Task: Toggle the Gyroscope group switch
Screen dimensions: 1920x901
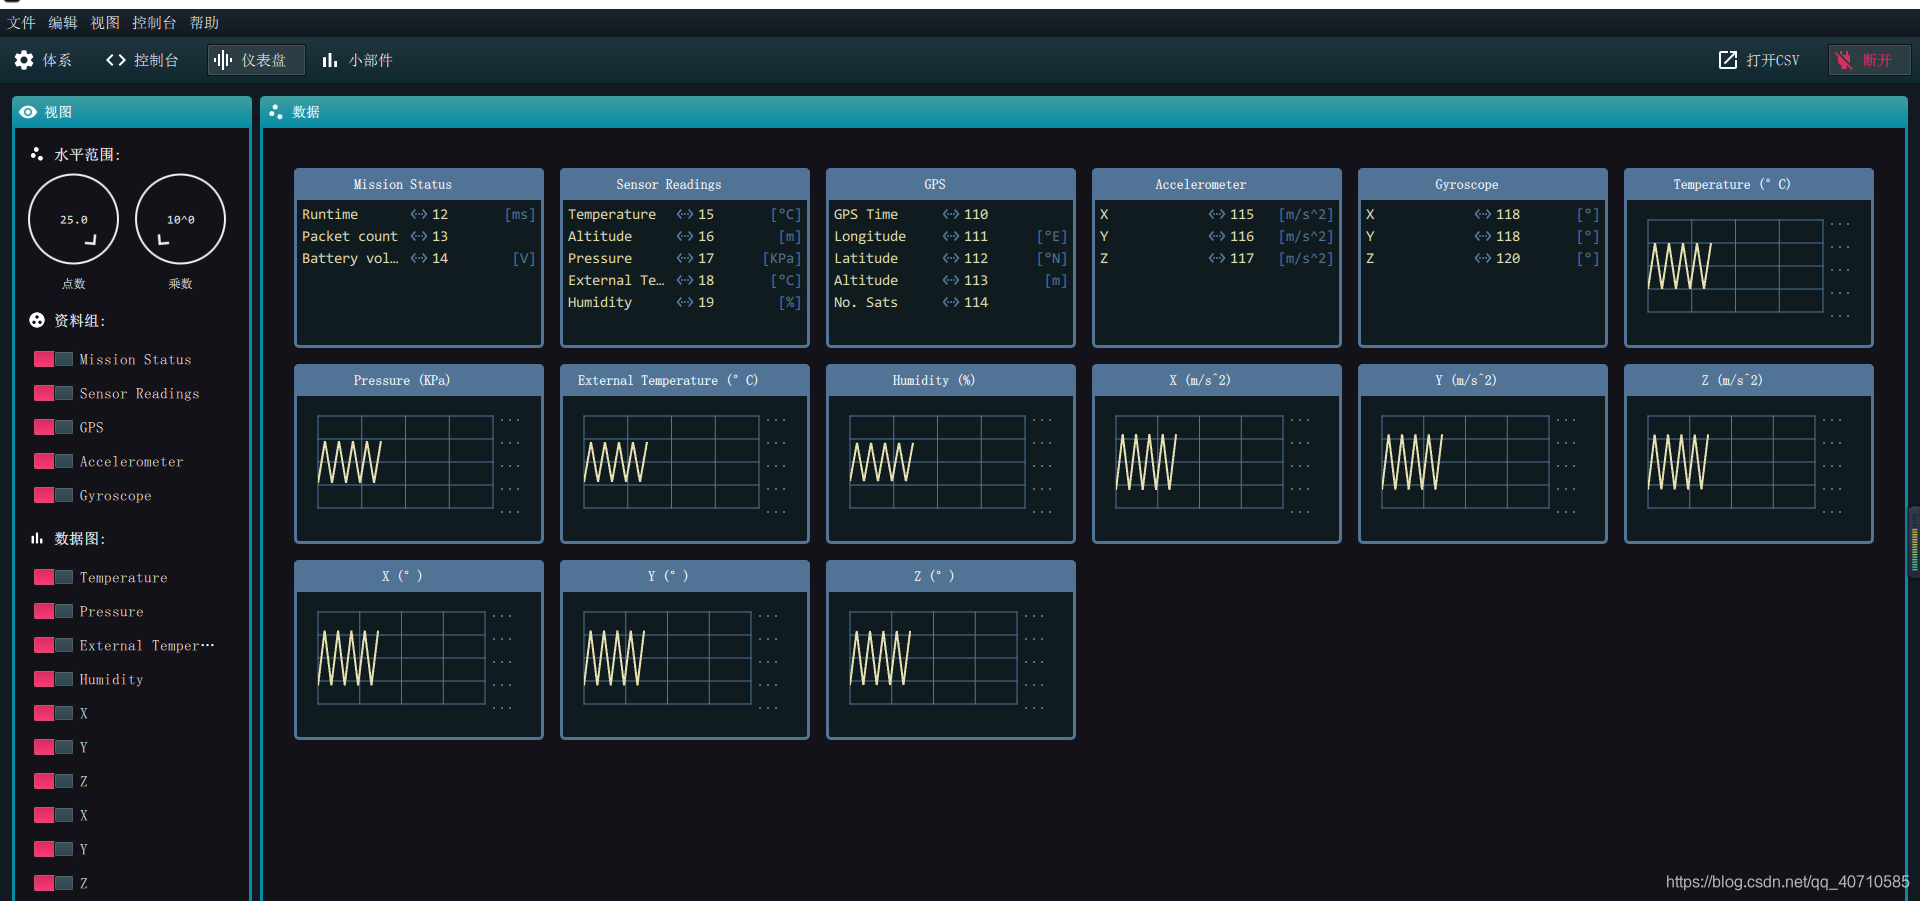Action: pos(53,495)
